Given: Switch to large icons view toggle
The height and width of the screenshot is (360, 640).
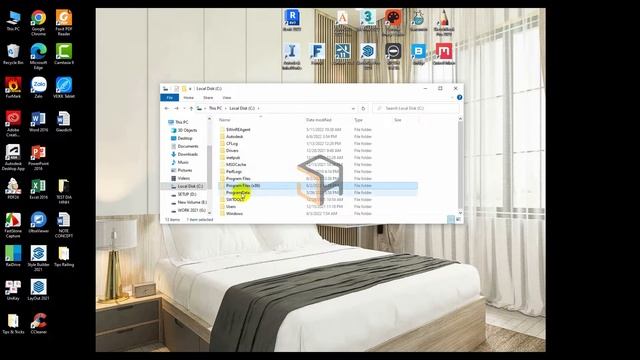Looking at the screenshot, I should (458, 219).
